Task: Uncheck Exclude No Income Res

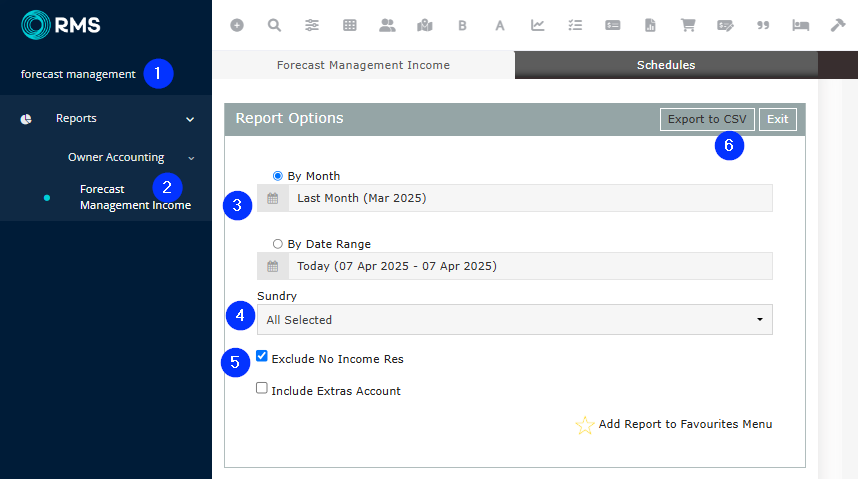Action: pyautogui.click(x=262, y=356)
